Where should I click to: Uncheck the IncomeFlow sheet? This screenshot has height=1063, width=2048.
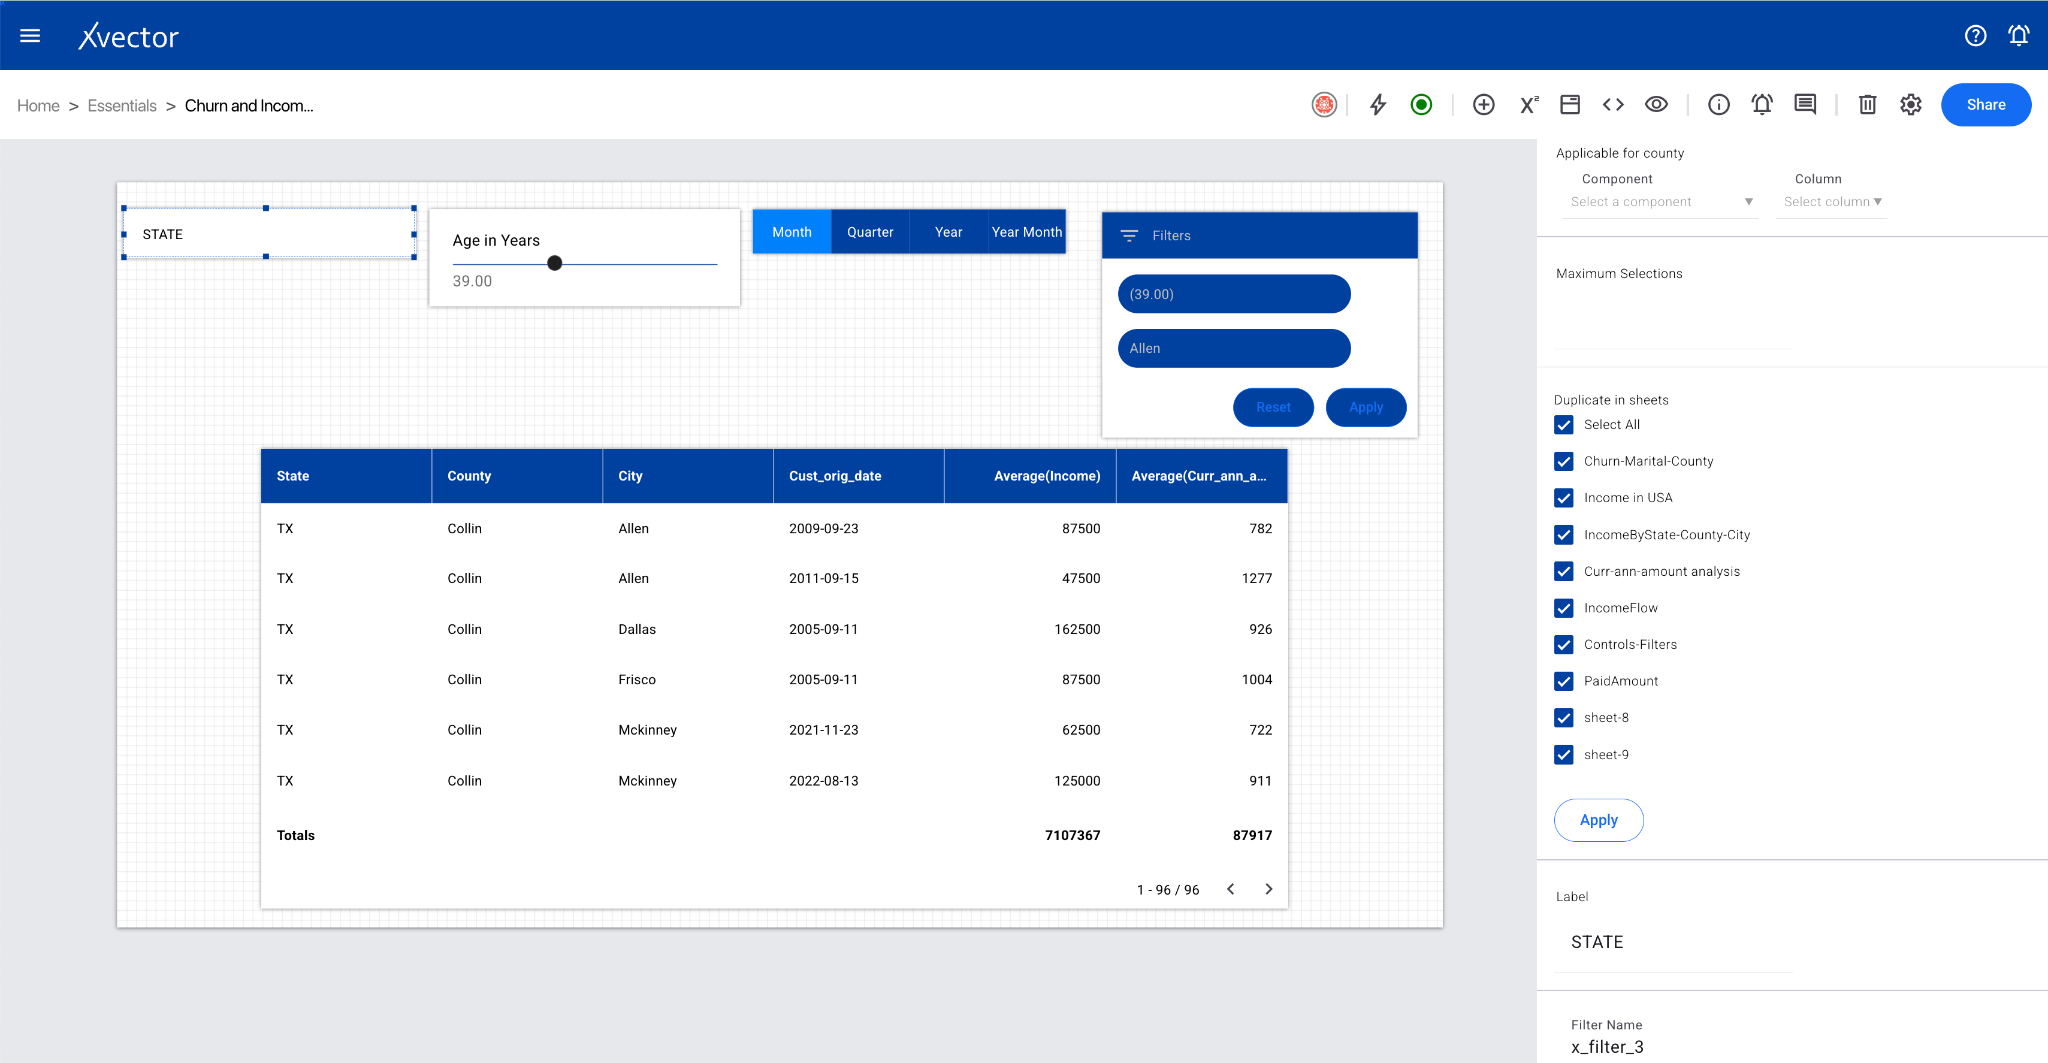click(1564, 608)
